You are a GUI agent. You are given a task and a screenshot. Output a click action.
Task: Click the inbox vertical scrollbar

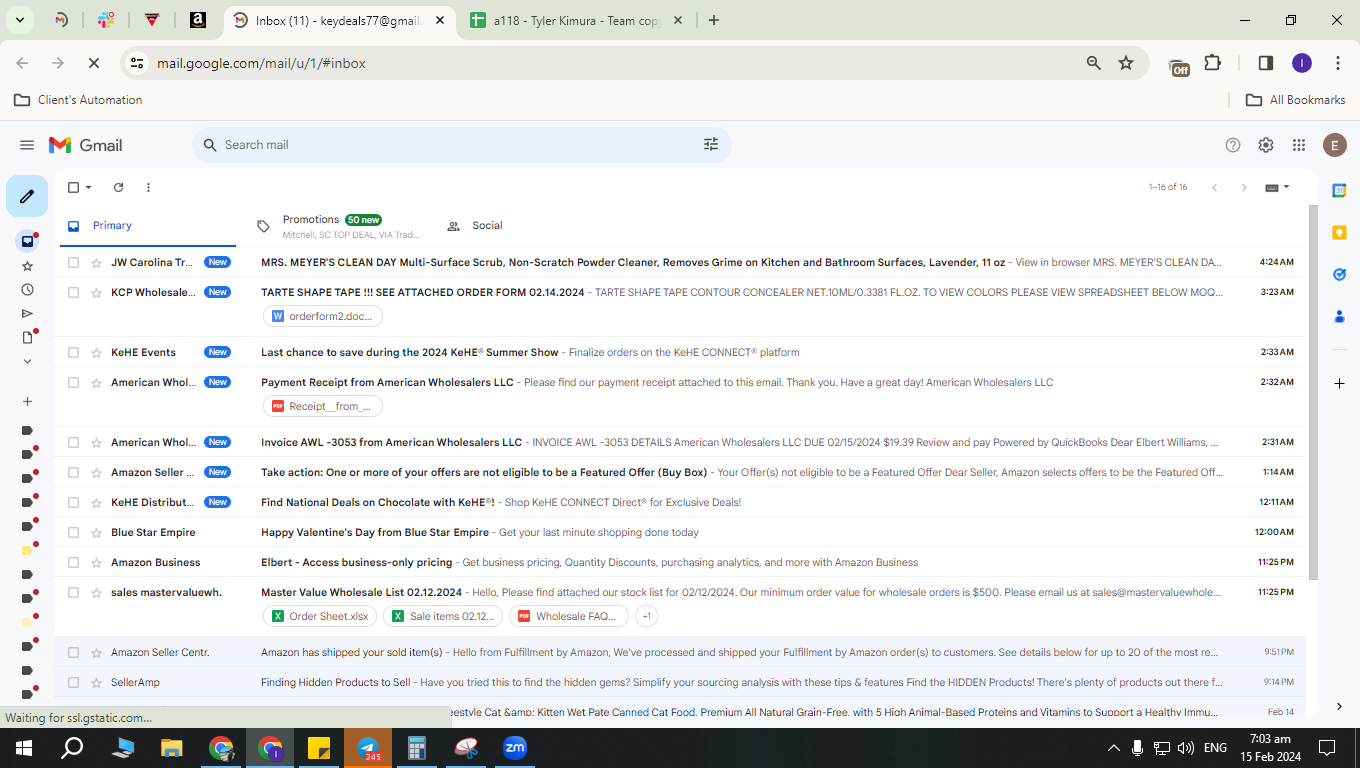(x=1313, y=392)
